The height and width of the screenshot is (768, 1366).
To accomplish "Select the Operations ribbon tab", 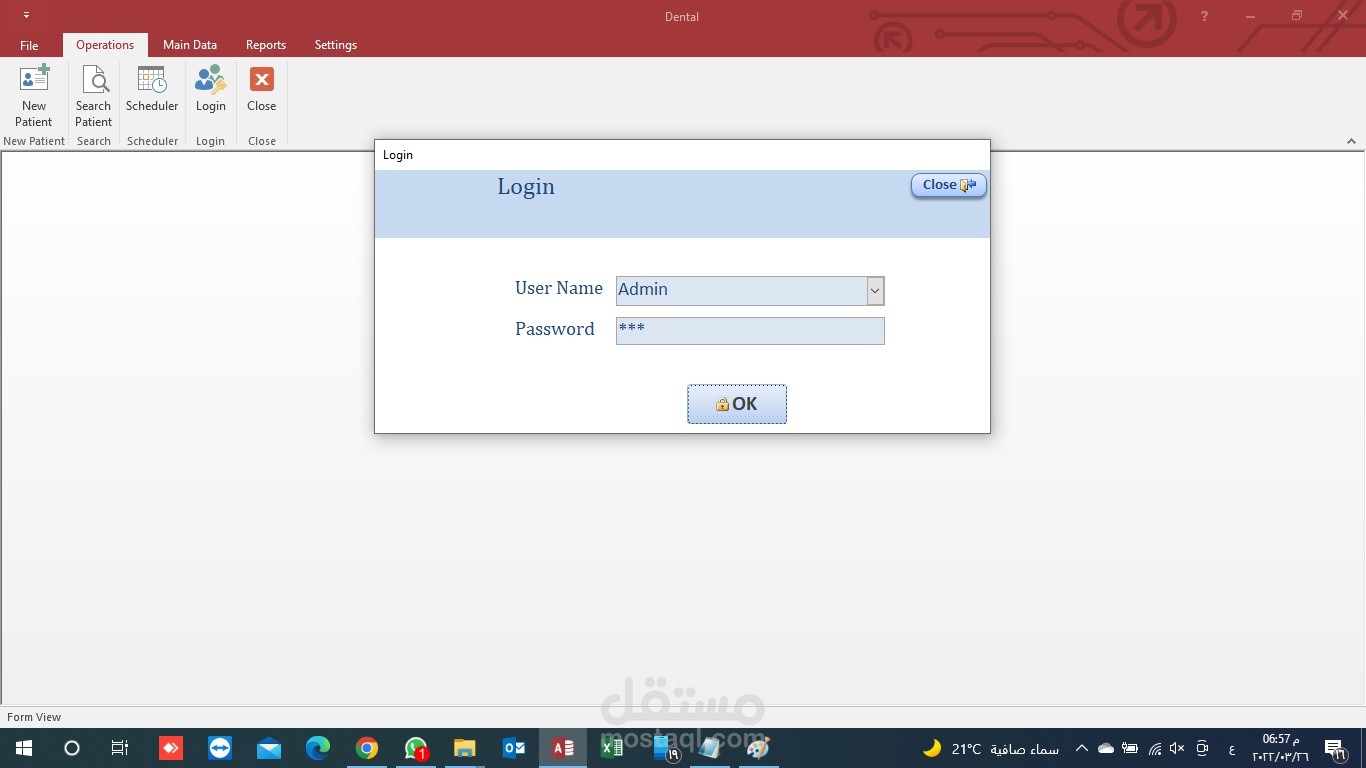I will pos(105,45).
